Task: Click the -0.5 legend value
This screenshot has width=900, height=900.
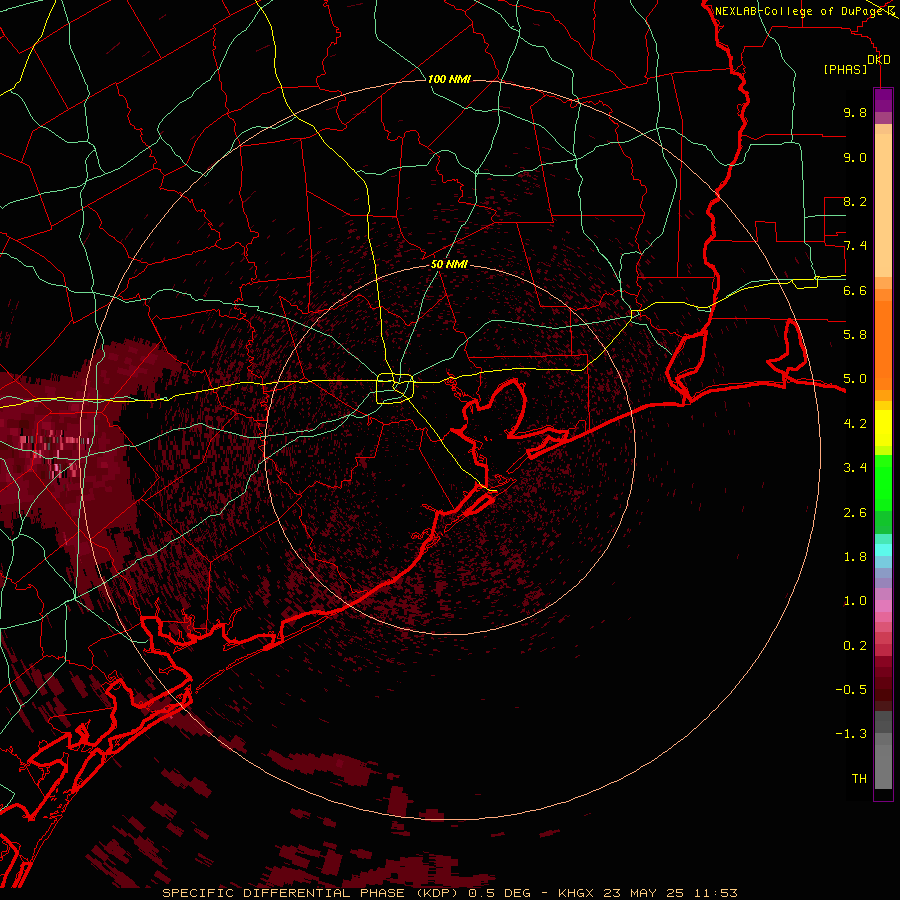Action: click(x=851, y=690)
